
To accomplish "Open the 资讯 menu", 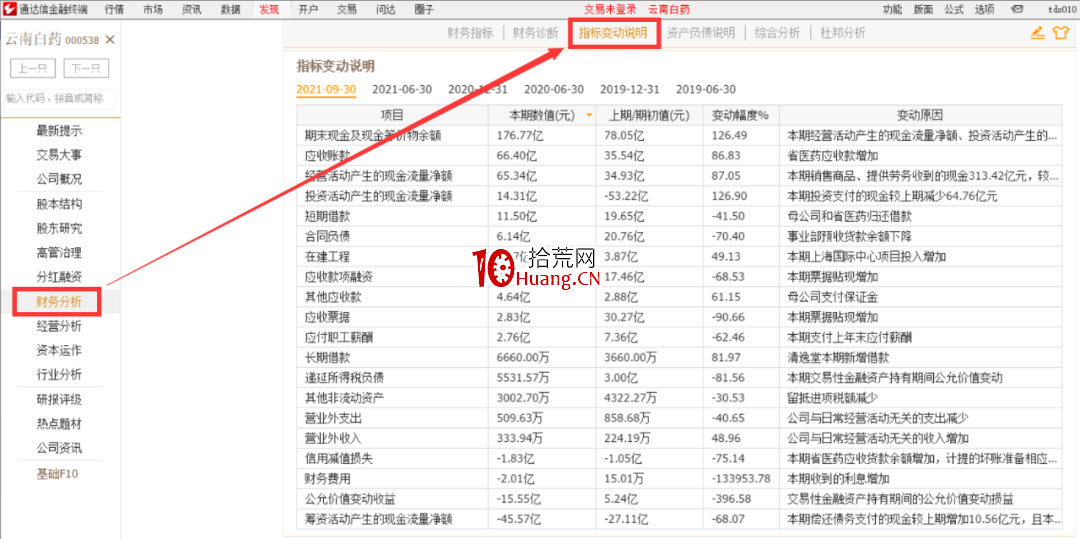I will [x=192, y=10].
